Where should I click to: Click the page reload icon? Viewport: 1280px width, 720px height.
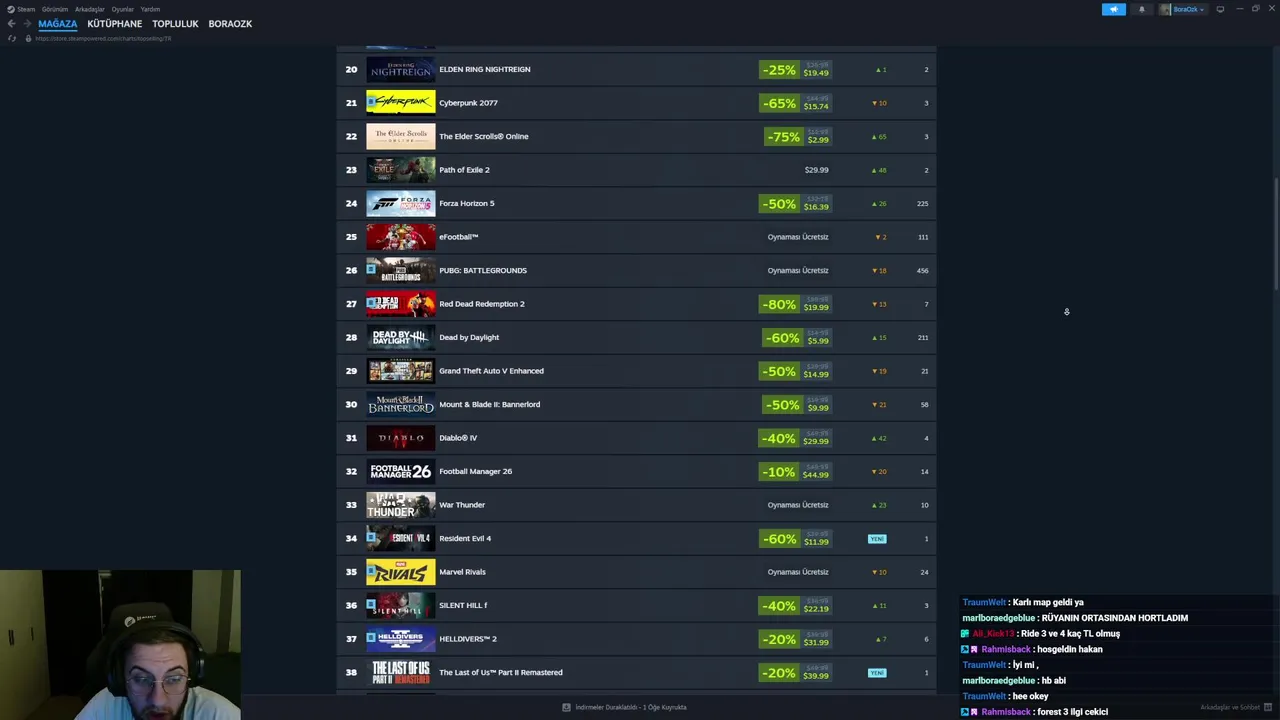click(x=12, y=38)
